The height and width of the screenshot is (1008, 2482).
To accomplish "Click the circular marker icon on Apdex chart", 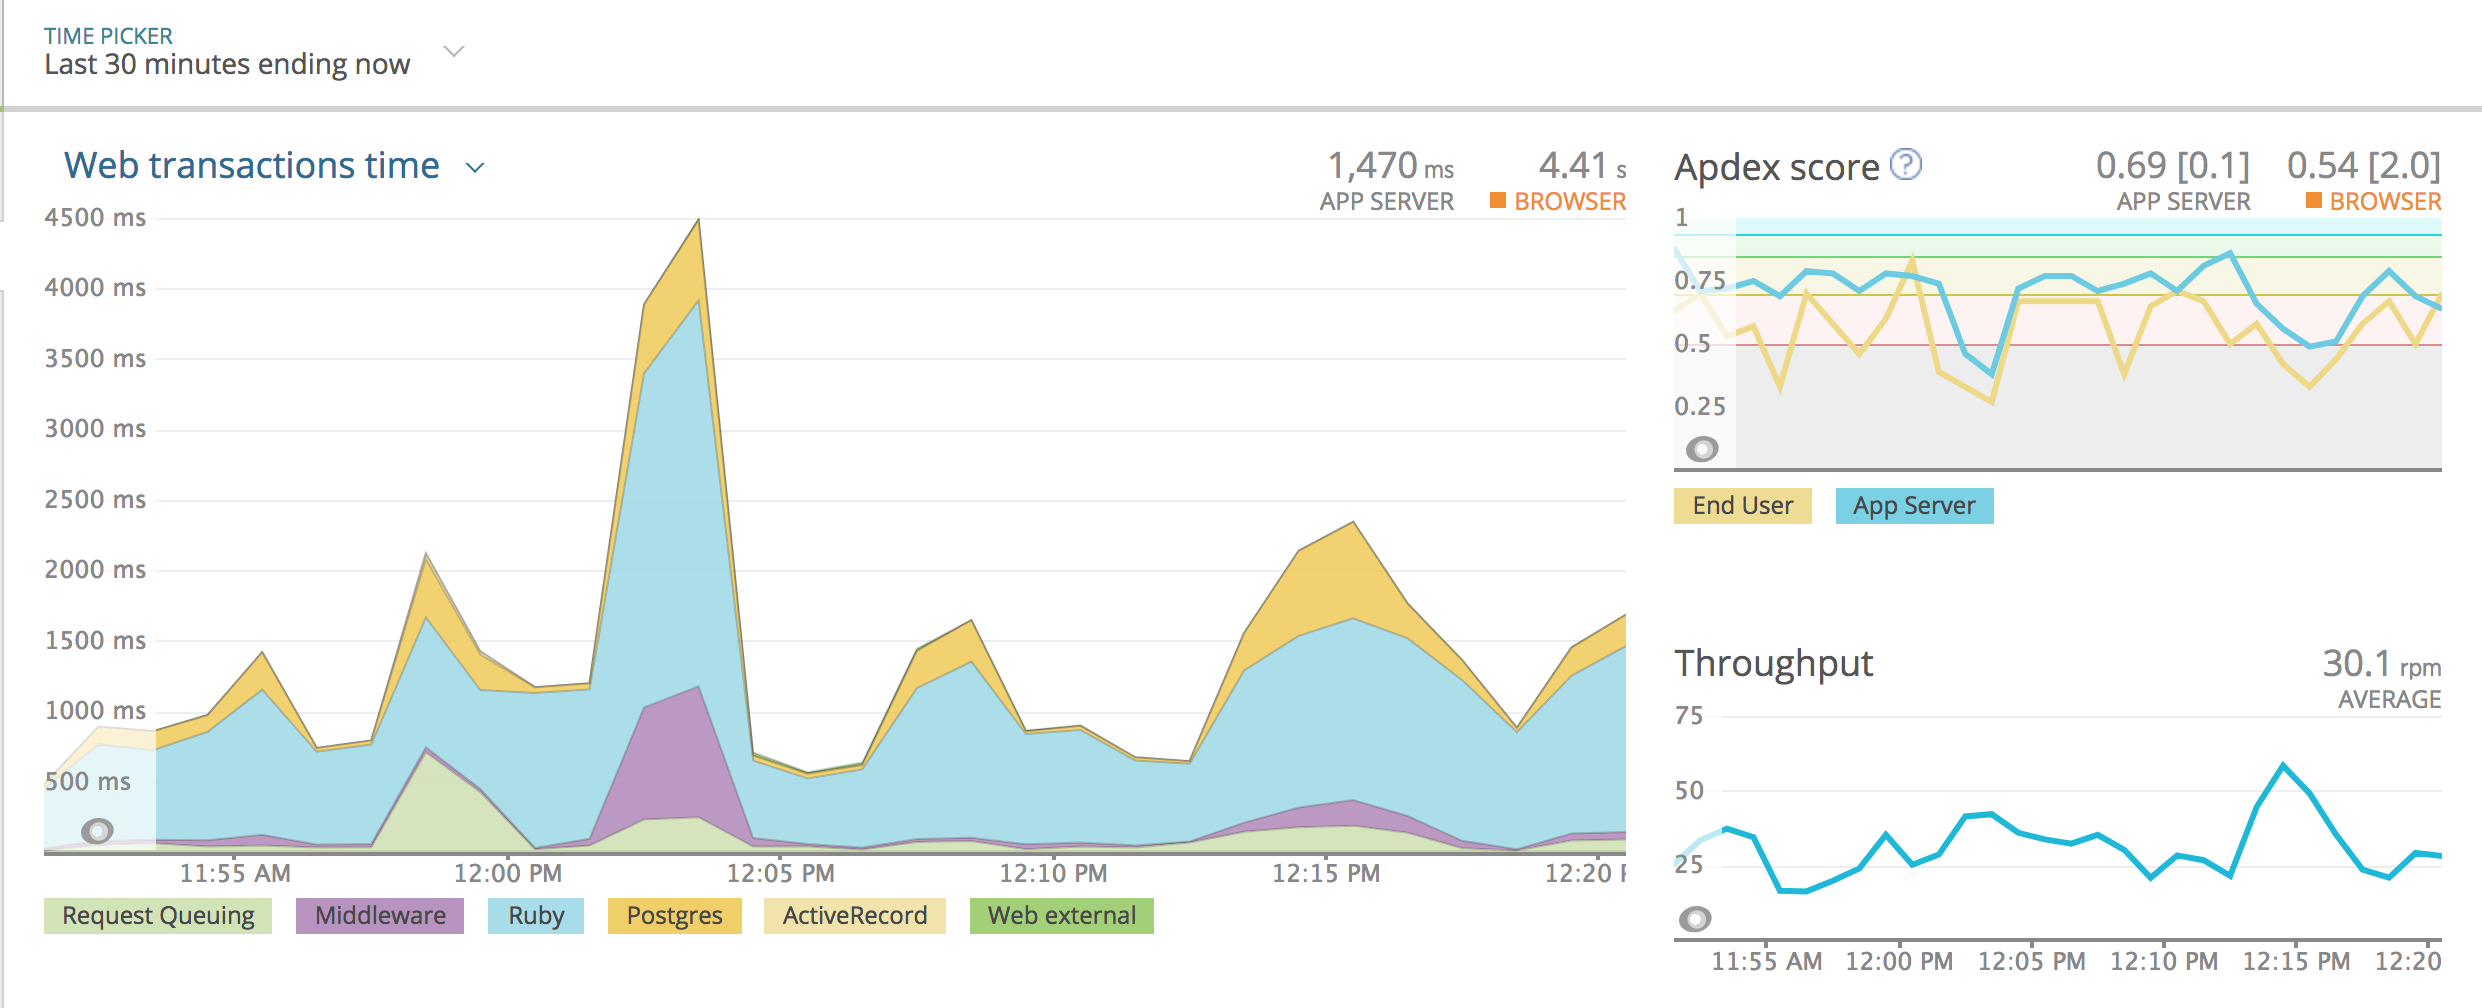I will (x=1702, y=449).
